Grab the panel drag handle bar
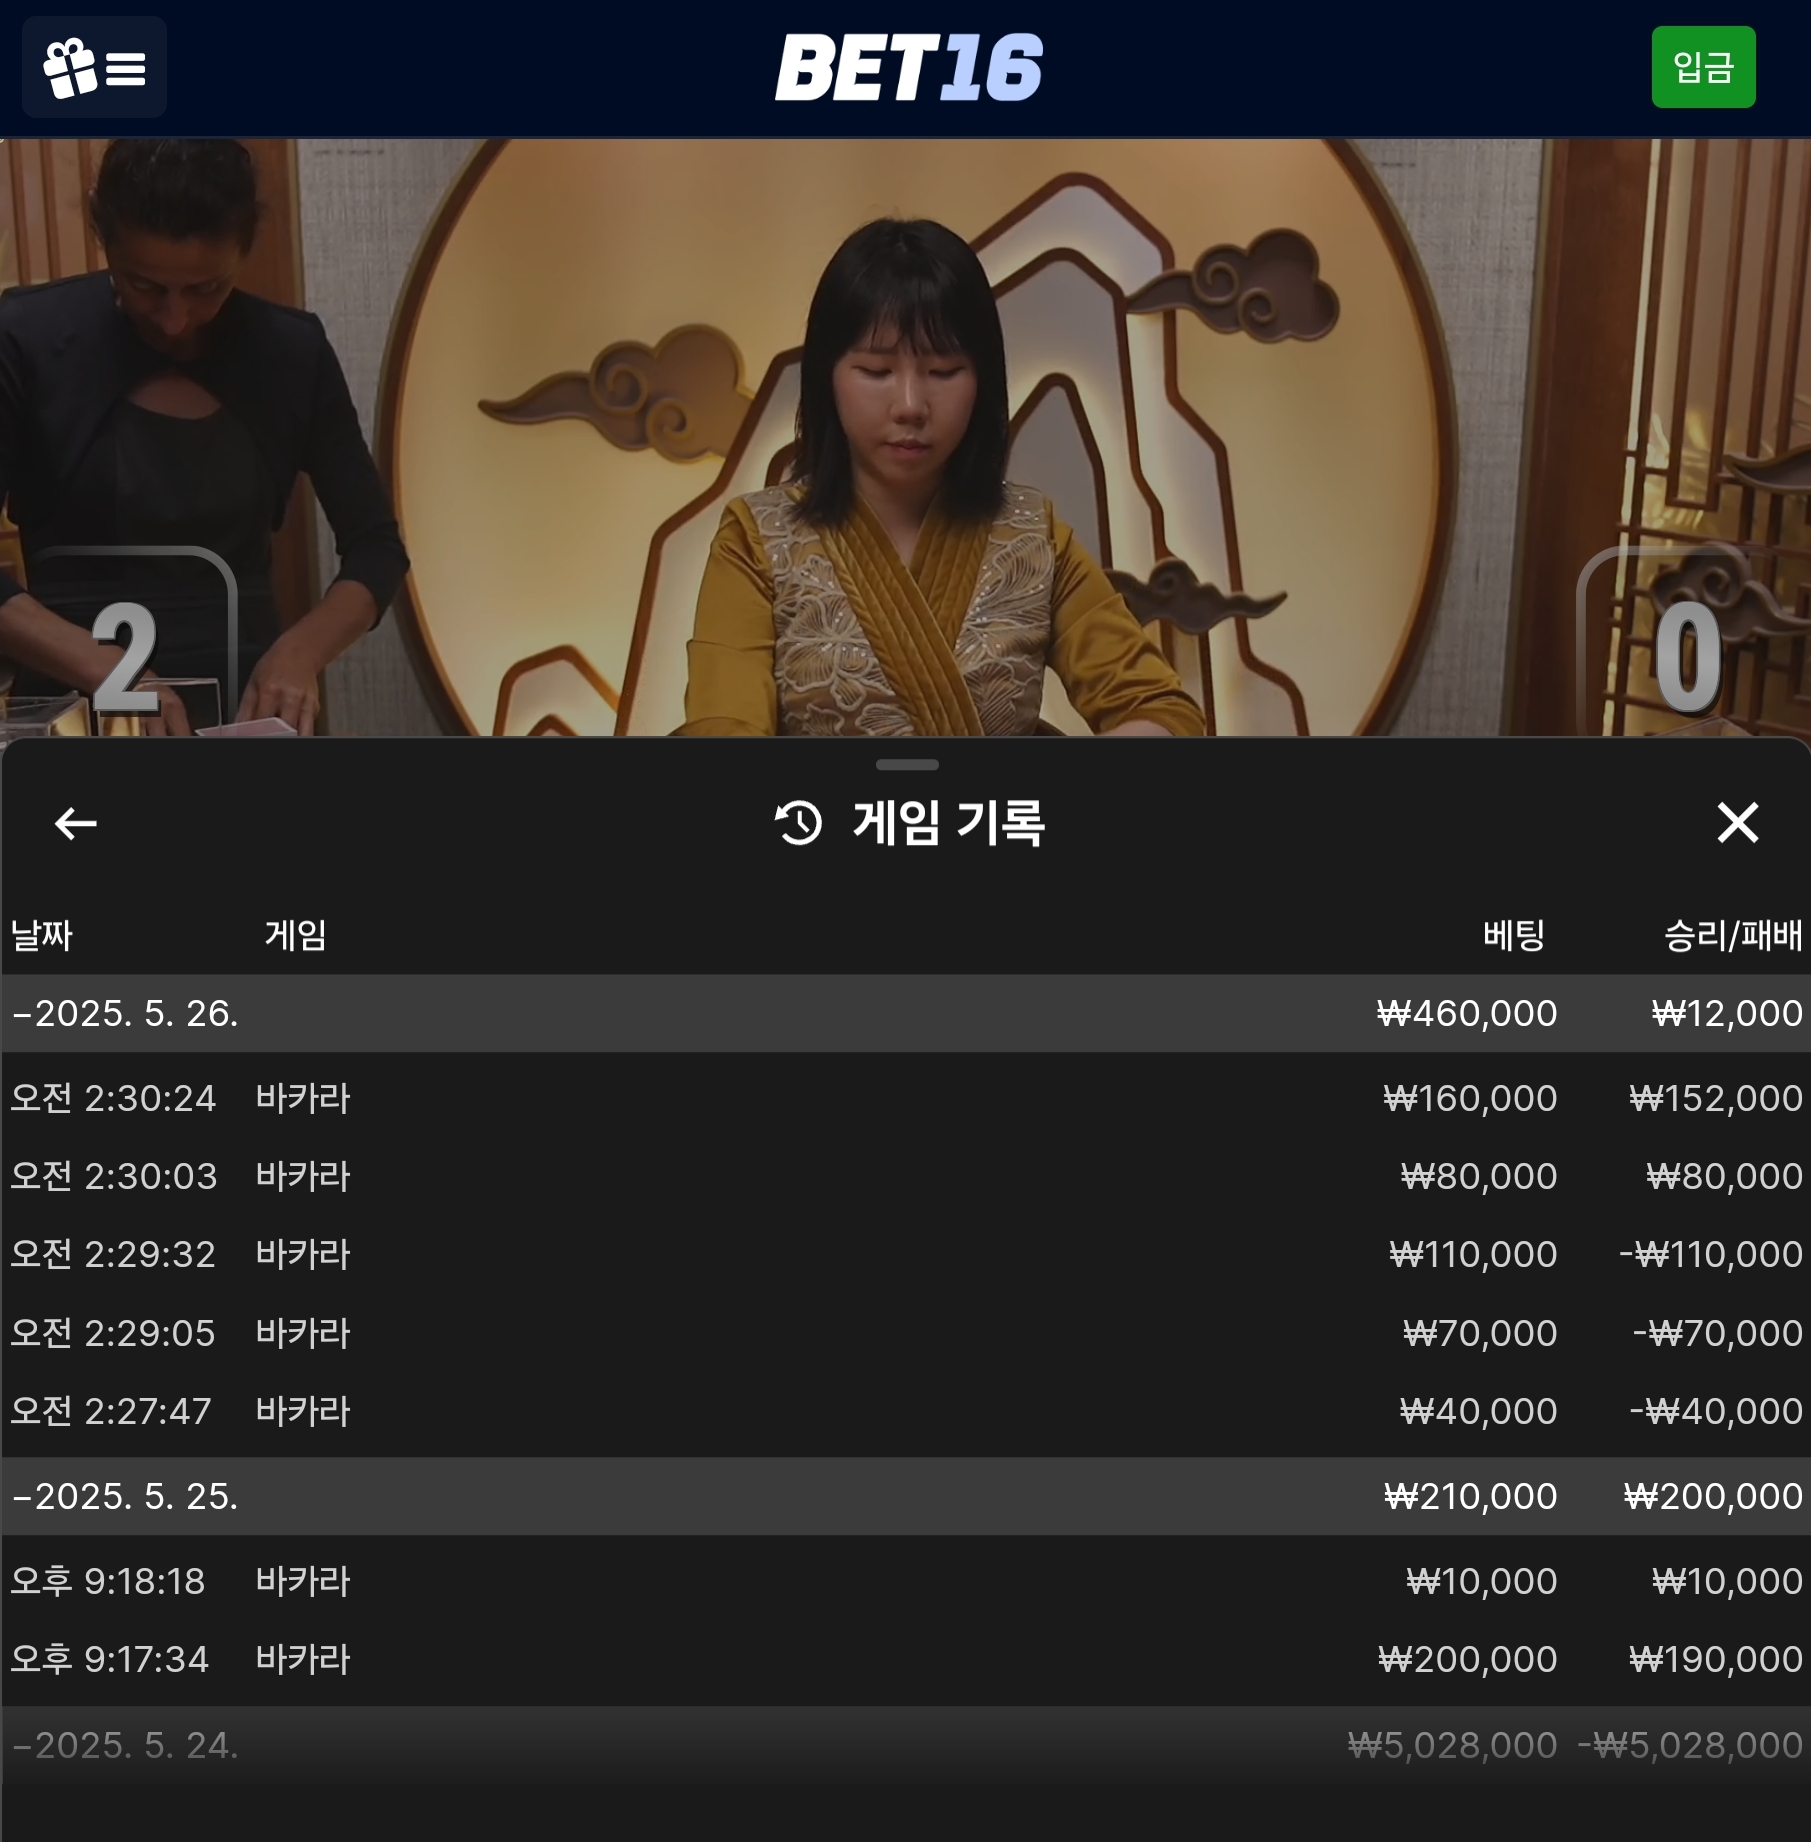The height and width of the screenshot is (1842, 1811). pos(907,765)
